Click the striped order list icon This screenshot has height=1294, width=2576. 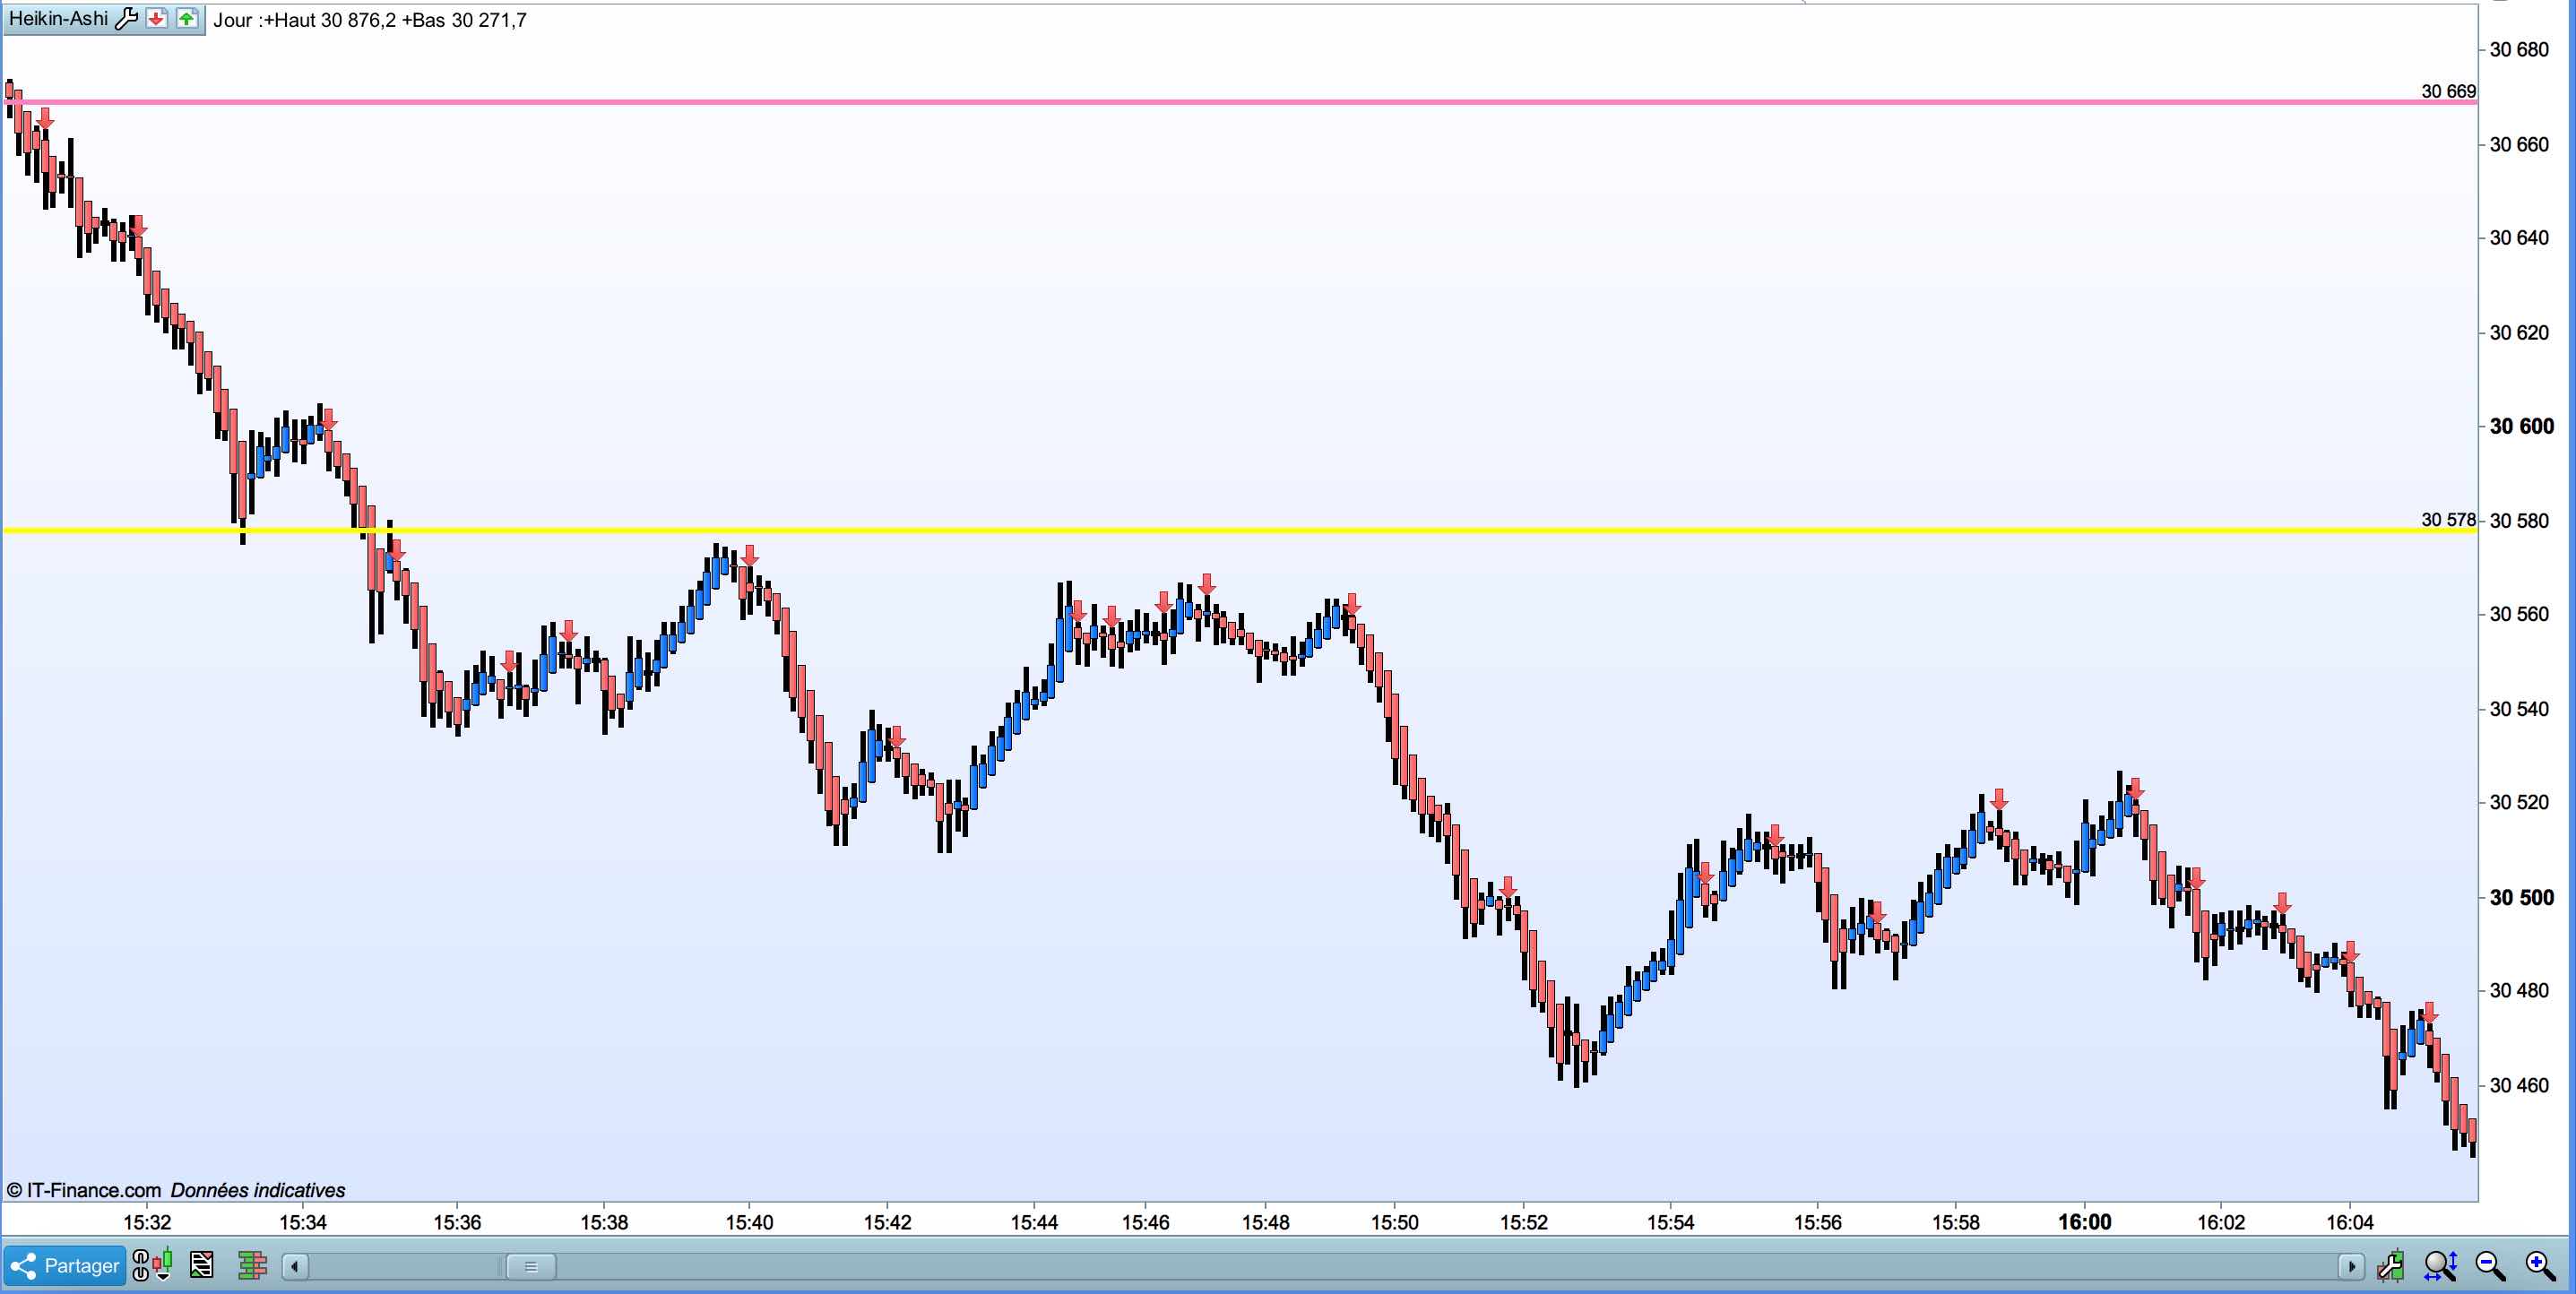(x=202, y=1266)
